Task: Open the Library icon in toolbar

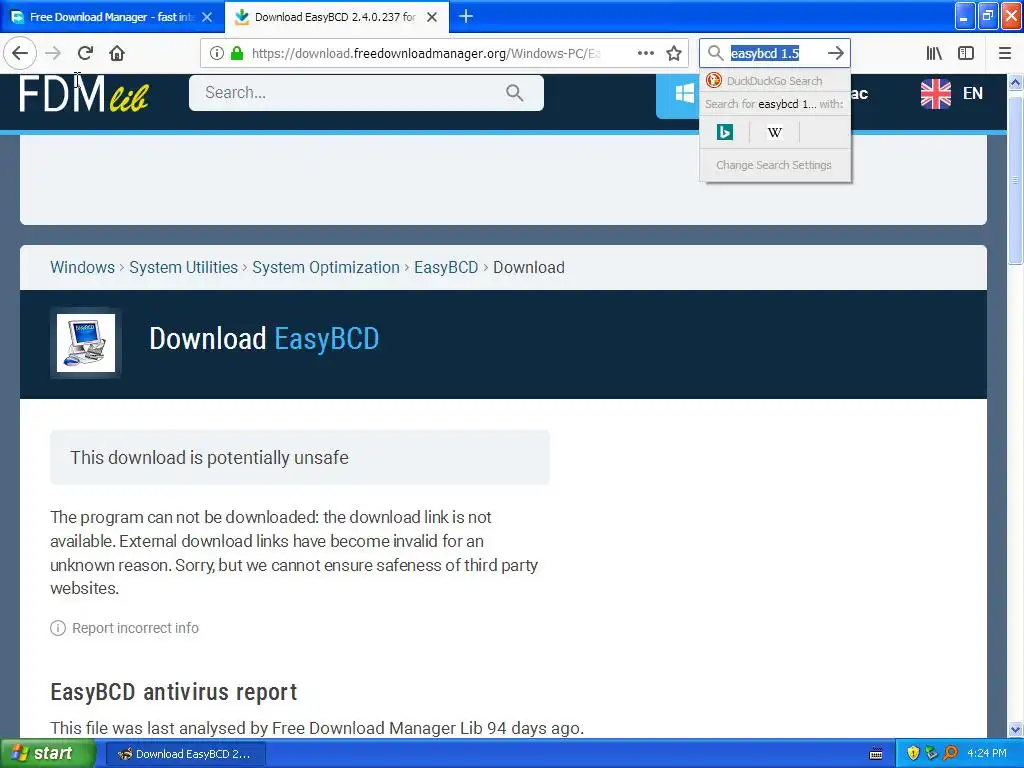Action: coord(934,53)
